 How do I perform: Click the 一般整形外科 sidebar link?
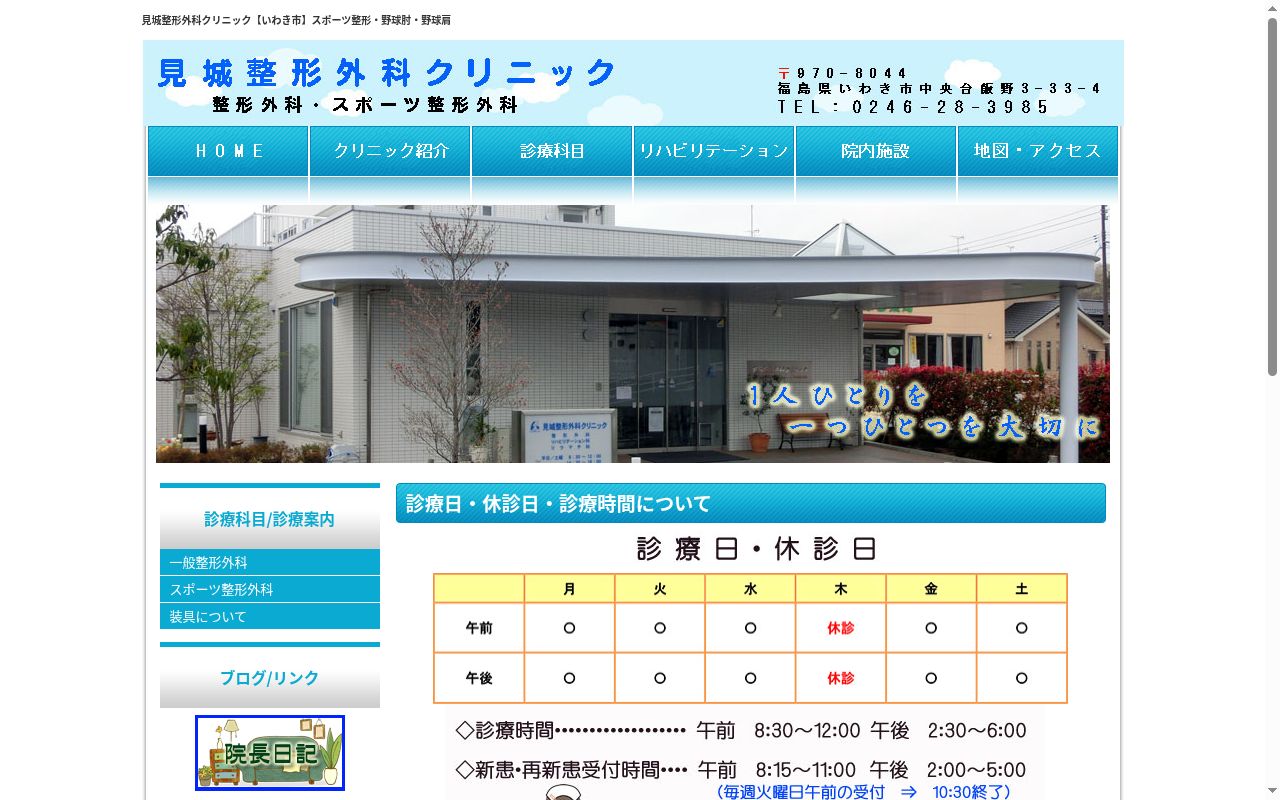coord(270,562)
